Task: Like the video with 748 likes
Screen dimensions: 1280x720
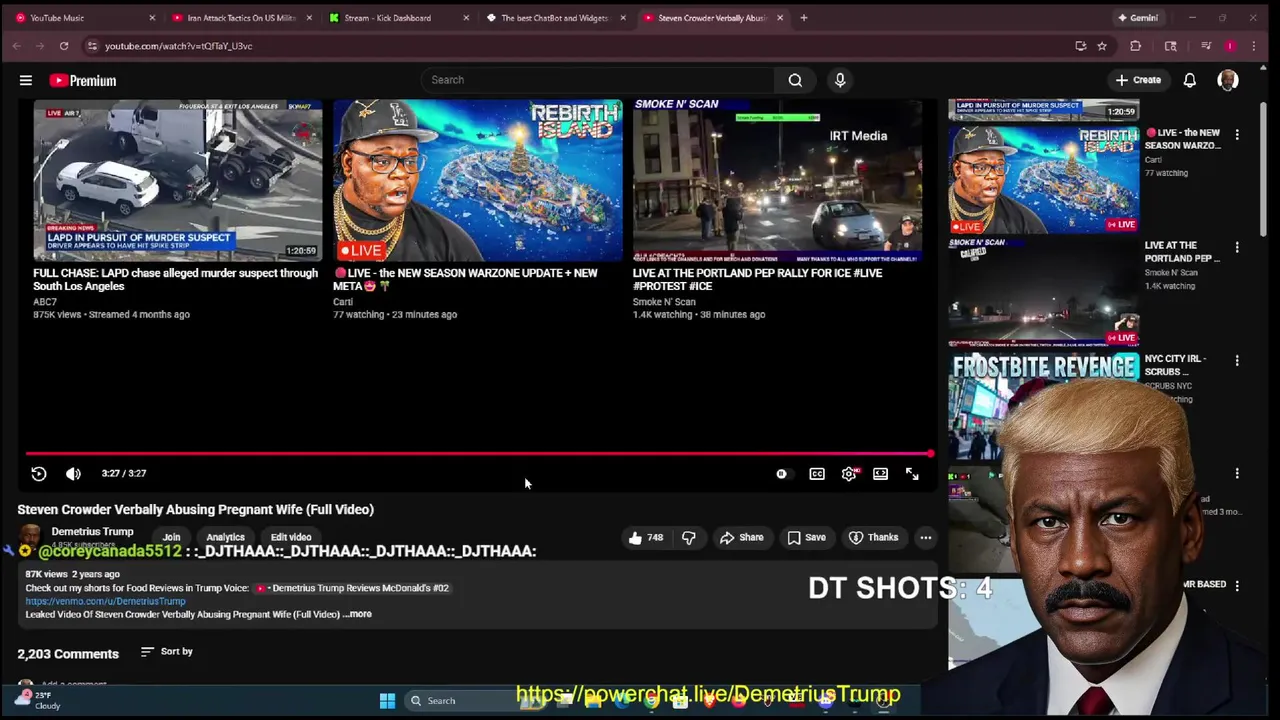Action: [645, 537]
